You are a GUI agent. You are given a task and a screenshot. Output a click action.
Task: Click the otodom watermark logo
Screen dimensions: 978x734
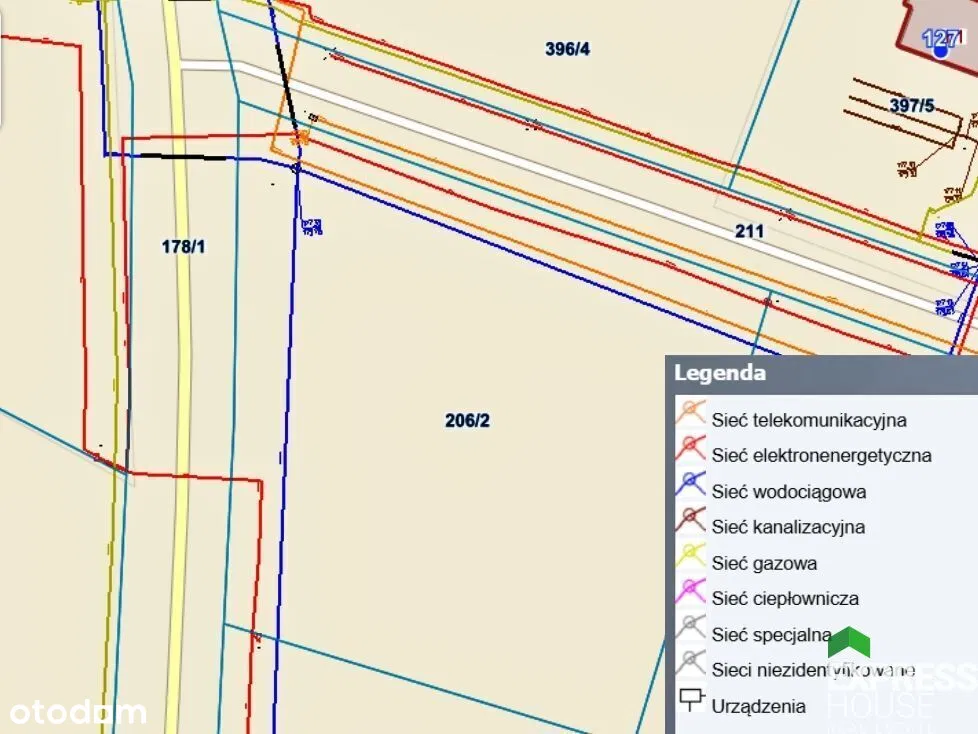[x=78, y=712]
